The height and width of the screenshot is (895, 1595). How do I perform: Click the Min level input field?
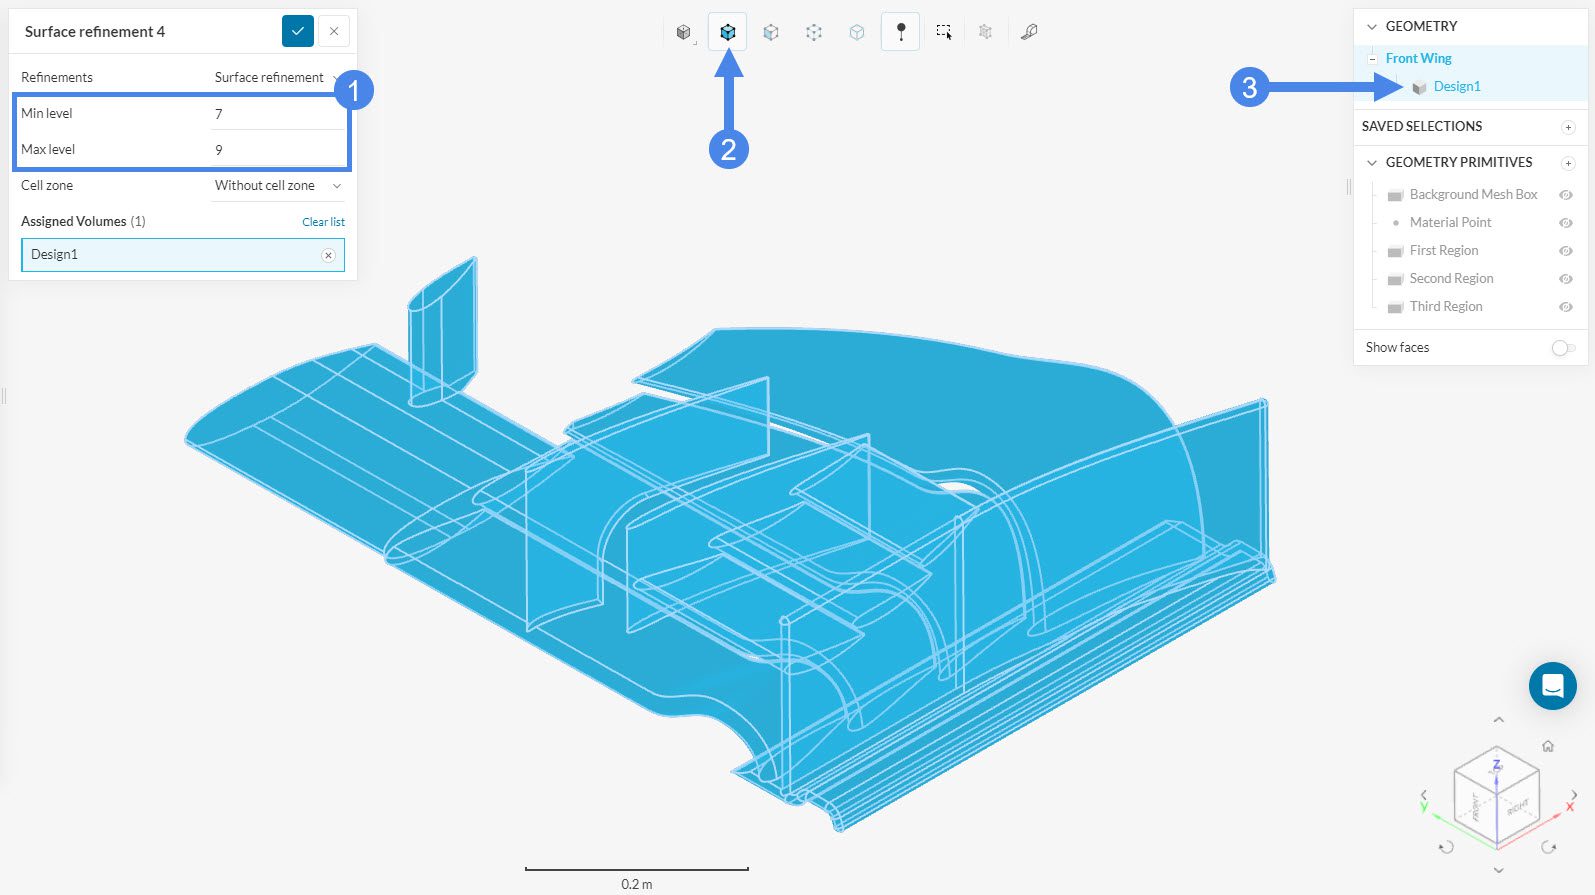pyautogui.click(x=277, y=114)
